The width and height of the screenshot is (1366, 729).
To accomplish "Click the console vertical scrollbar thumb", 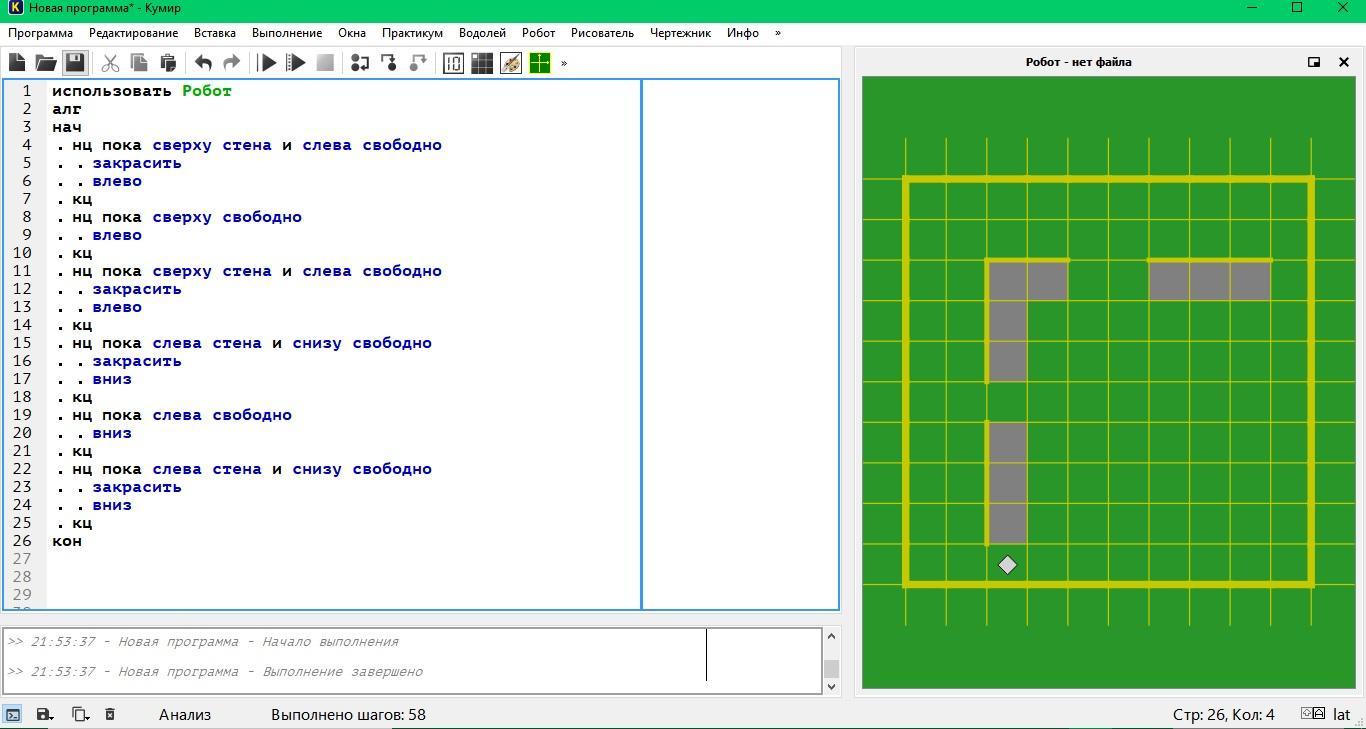I will tap(831, 668).
